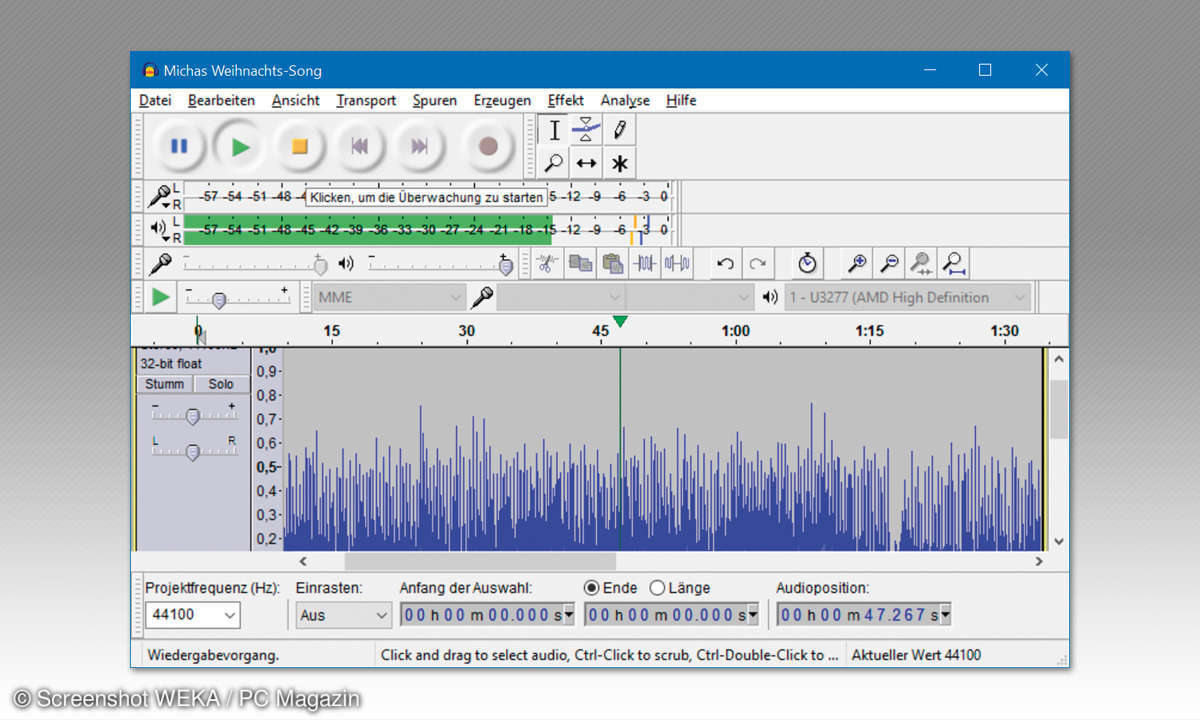Fit selection to window width

click(922, 264)
